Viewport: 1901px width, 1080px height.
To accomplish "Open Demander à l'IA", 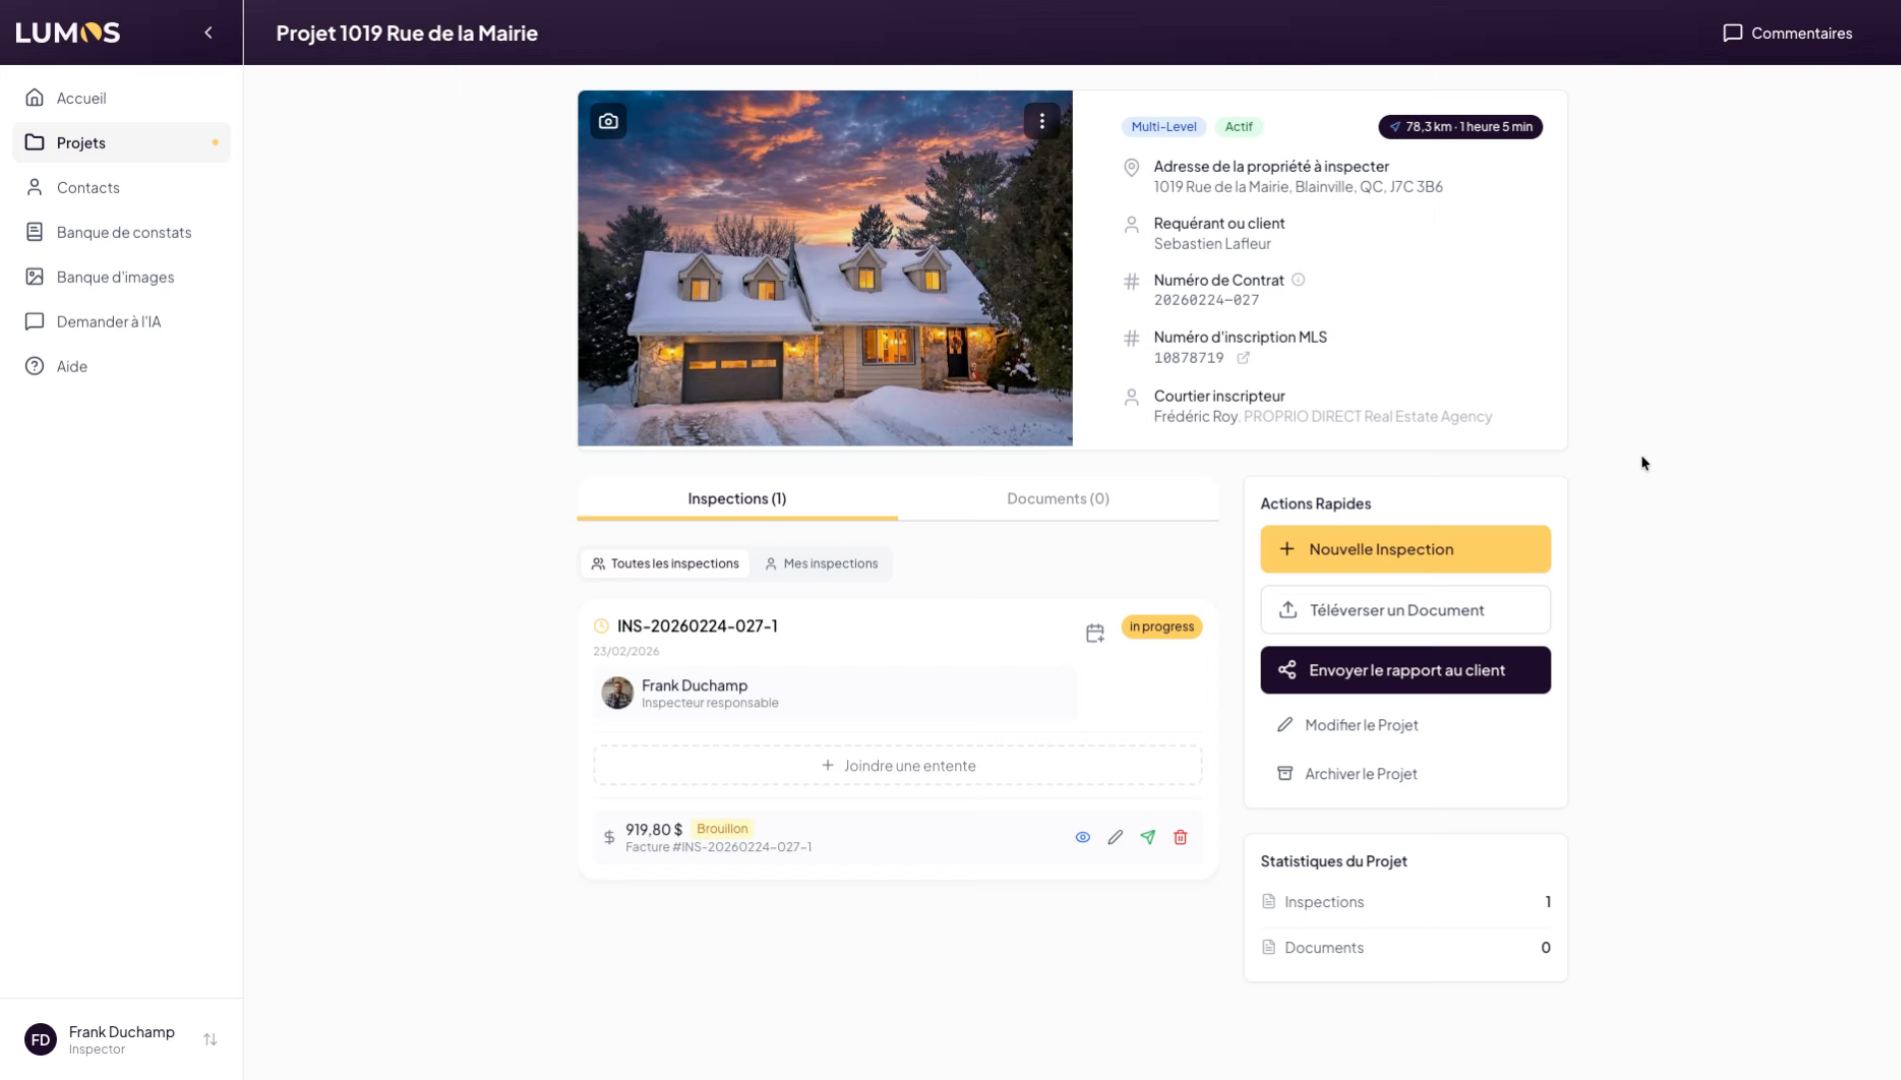I will 121,322.
